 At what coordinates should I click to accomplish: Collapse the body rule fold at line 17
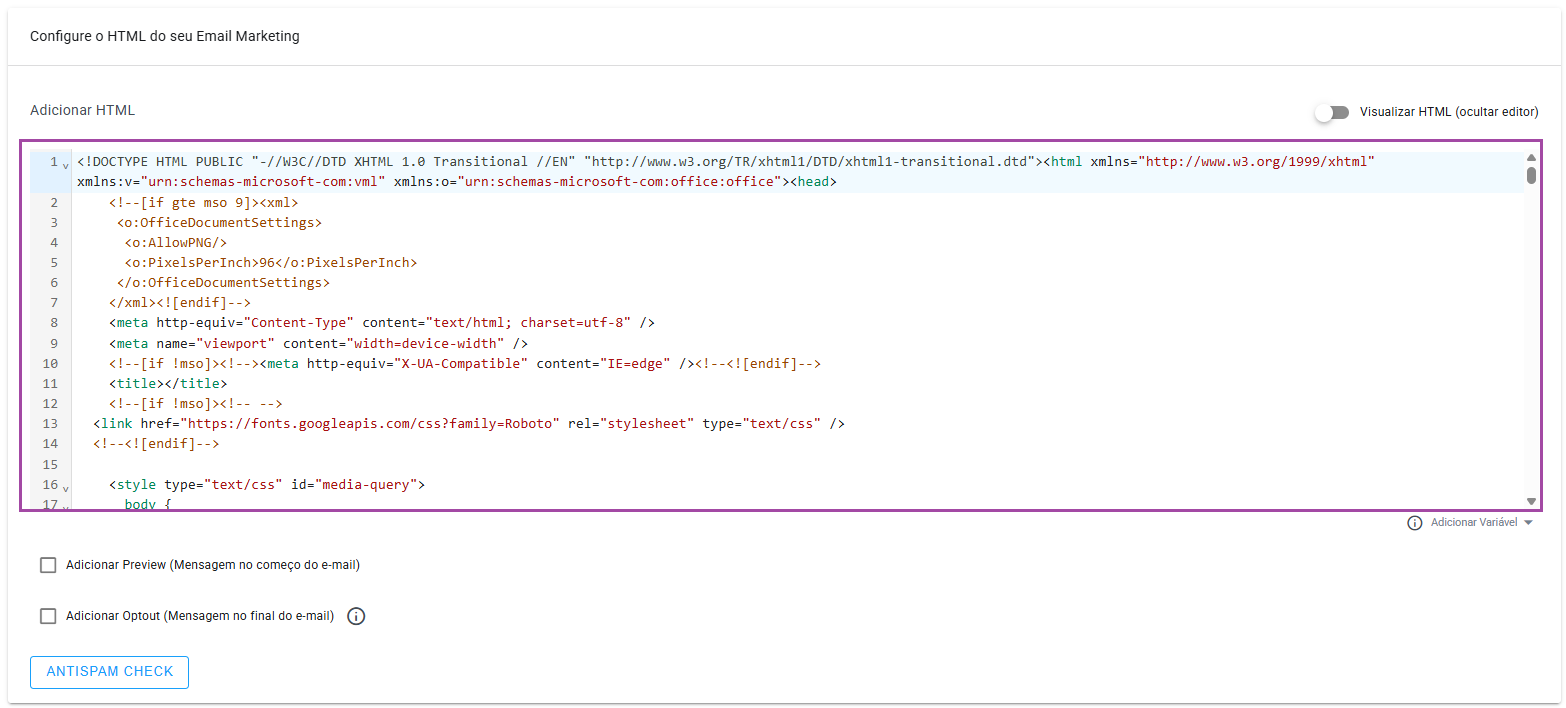[66, 506]
